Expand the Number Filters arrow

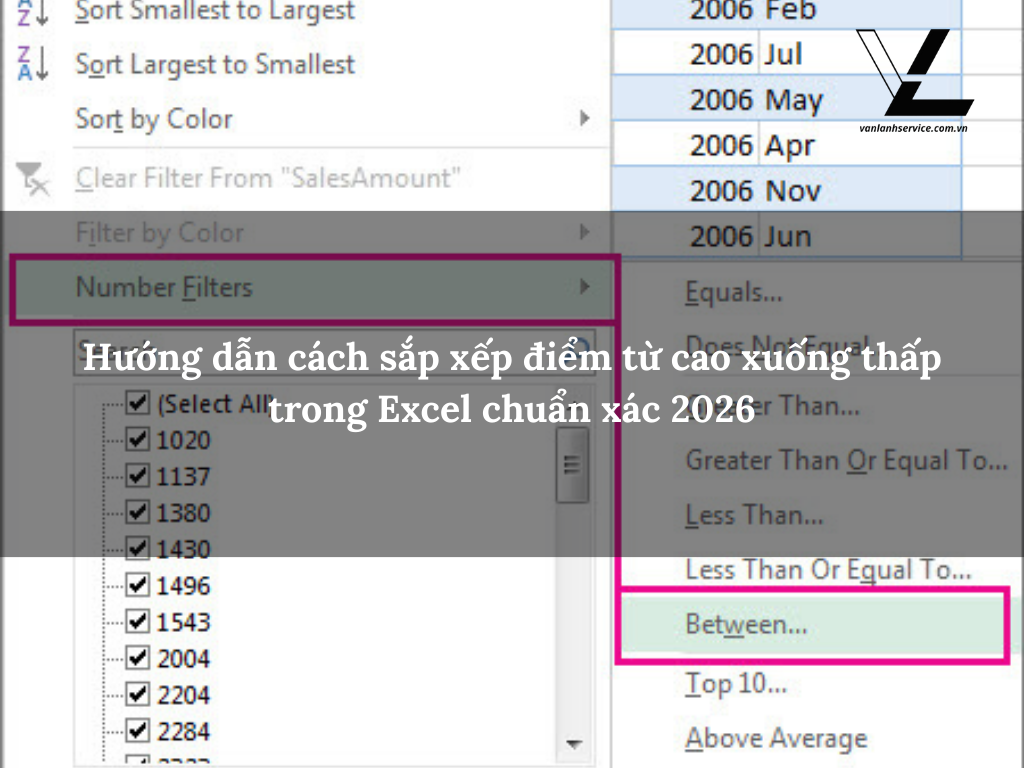(x=584, y=287)
